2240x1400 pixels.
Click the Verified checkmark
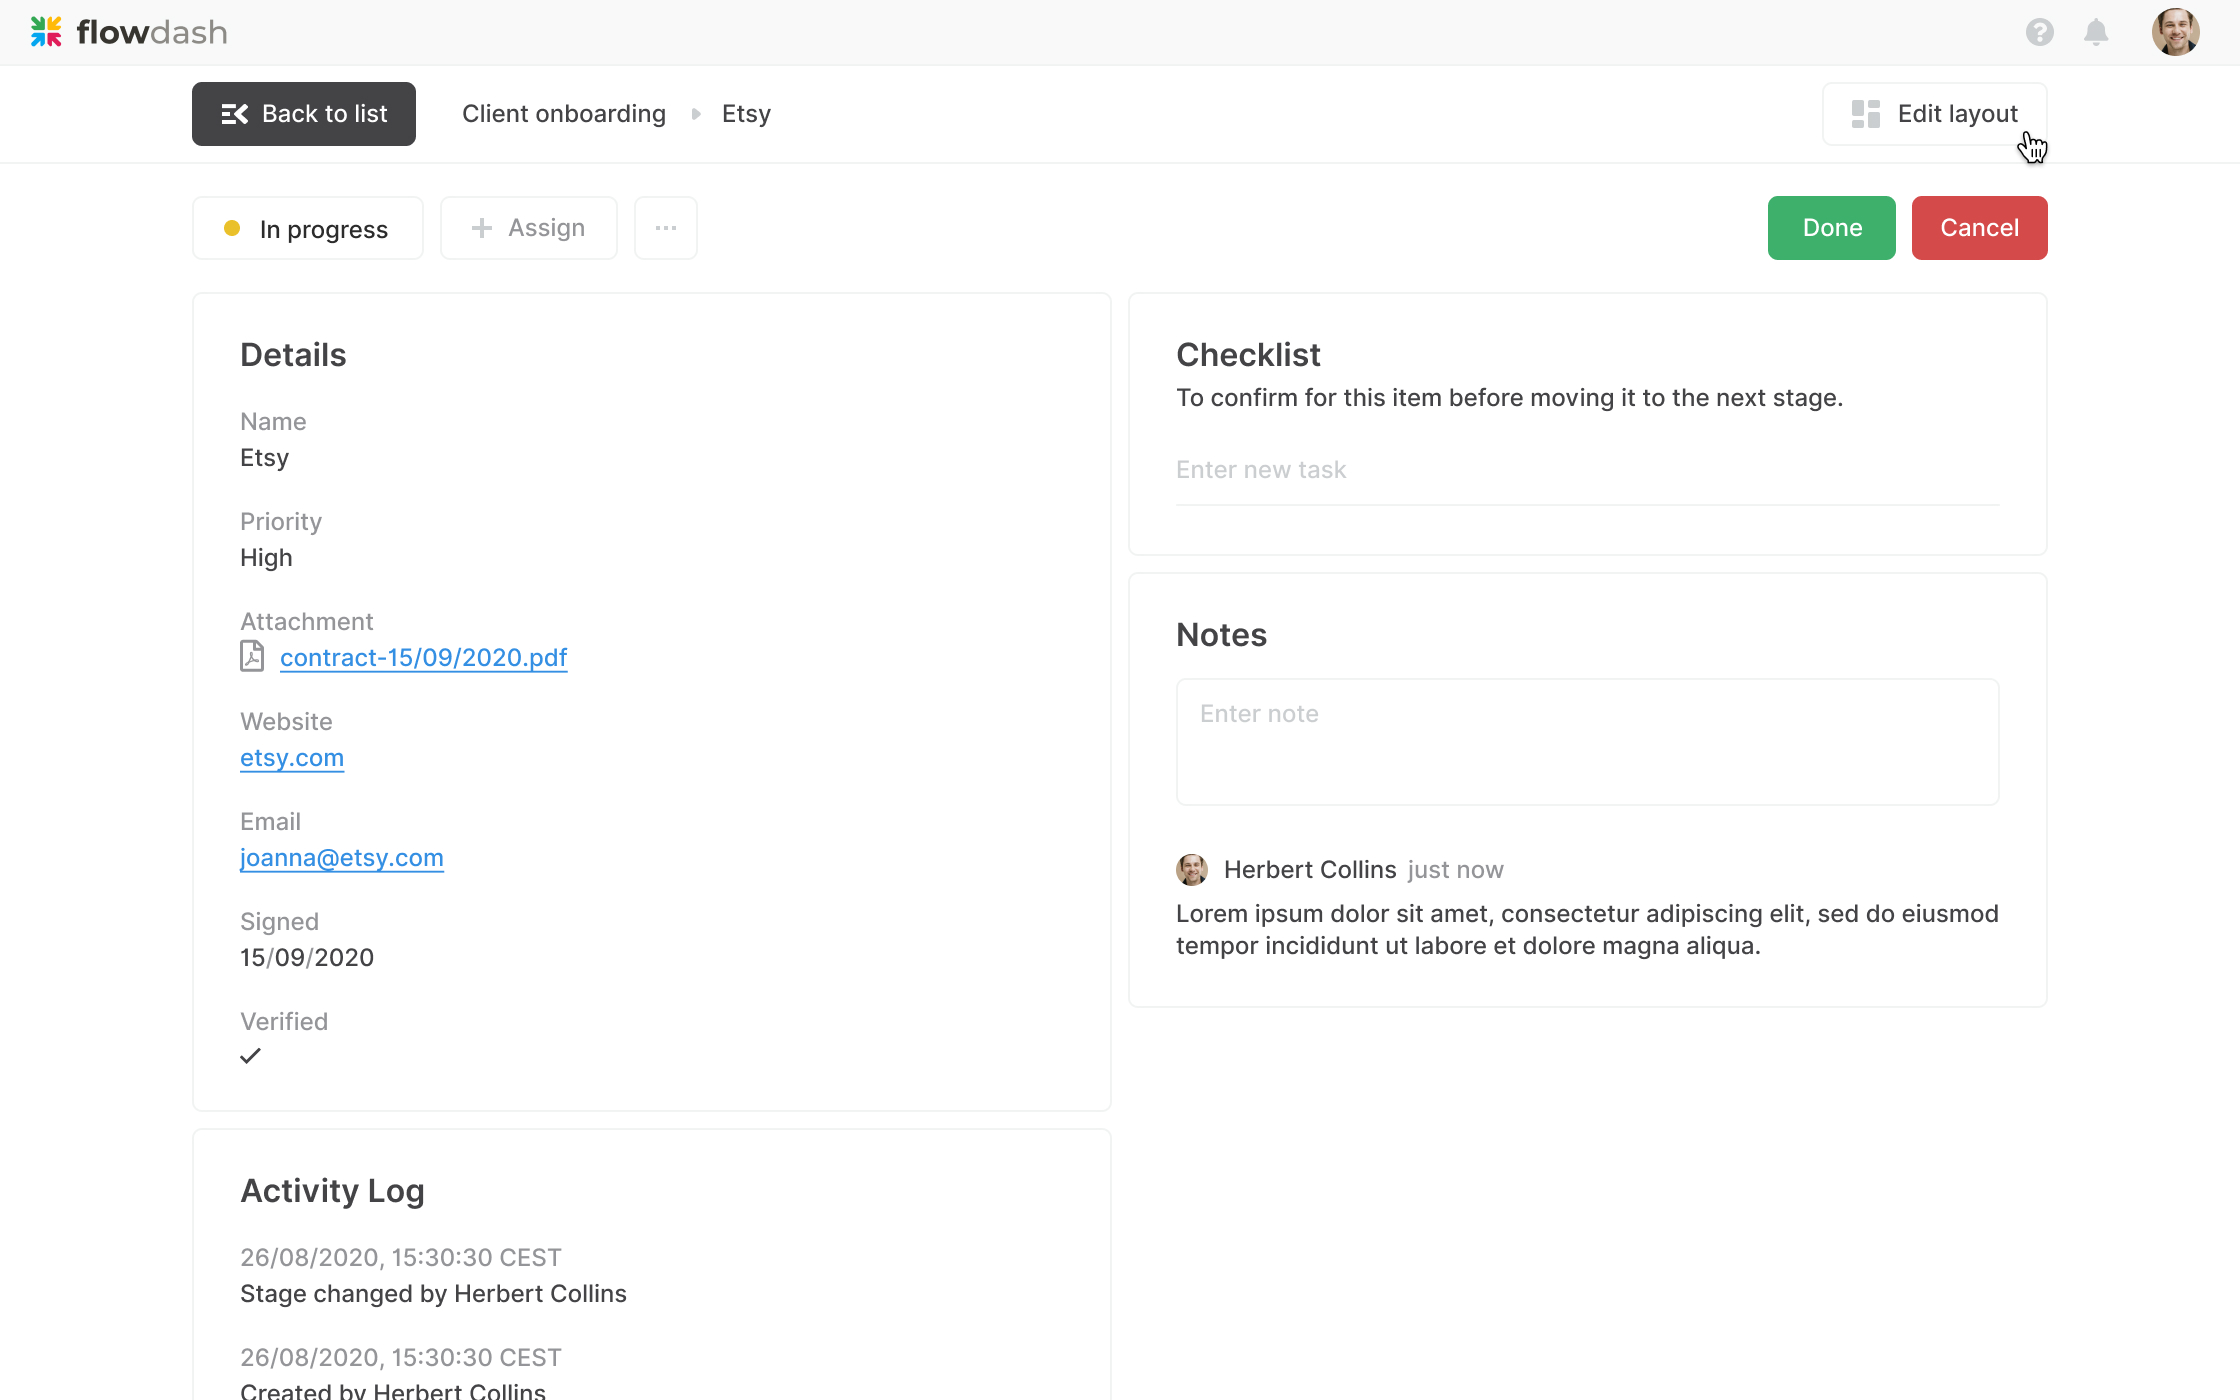coord(250,1056)
